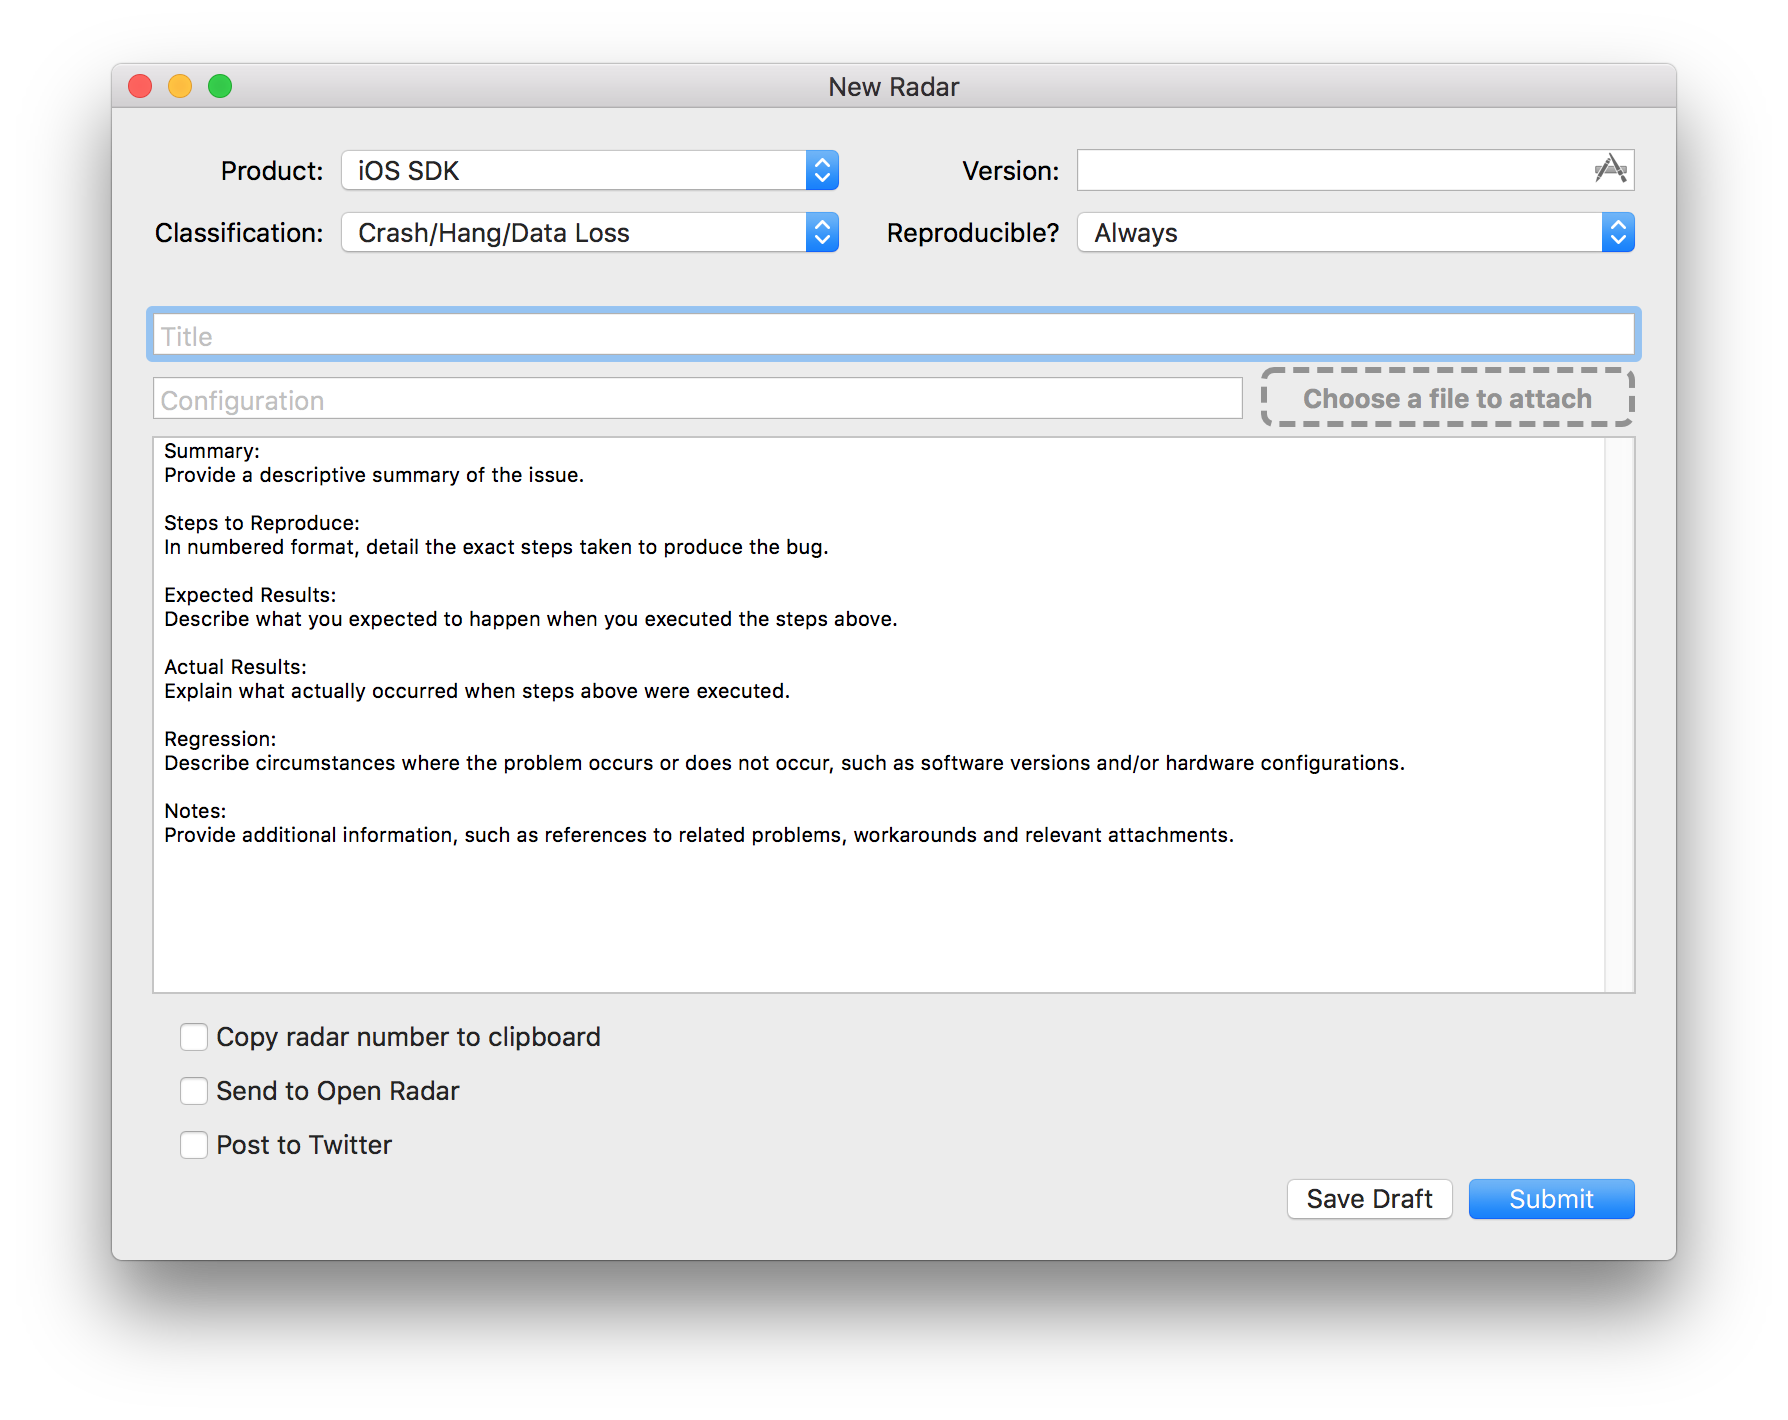Click the App Store icon in Version field

(x=1610, y=169)
